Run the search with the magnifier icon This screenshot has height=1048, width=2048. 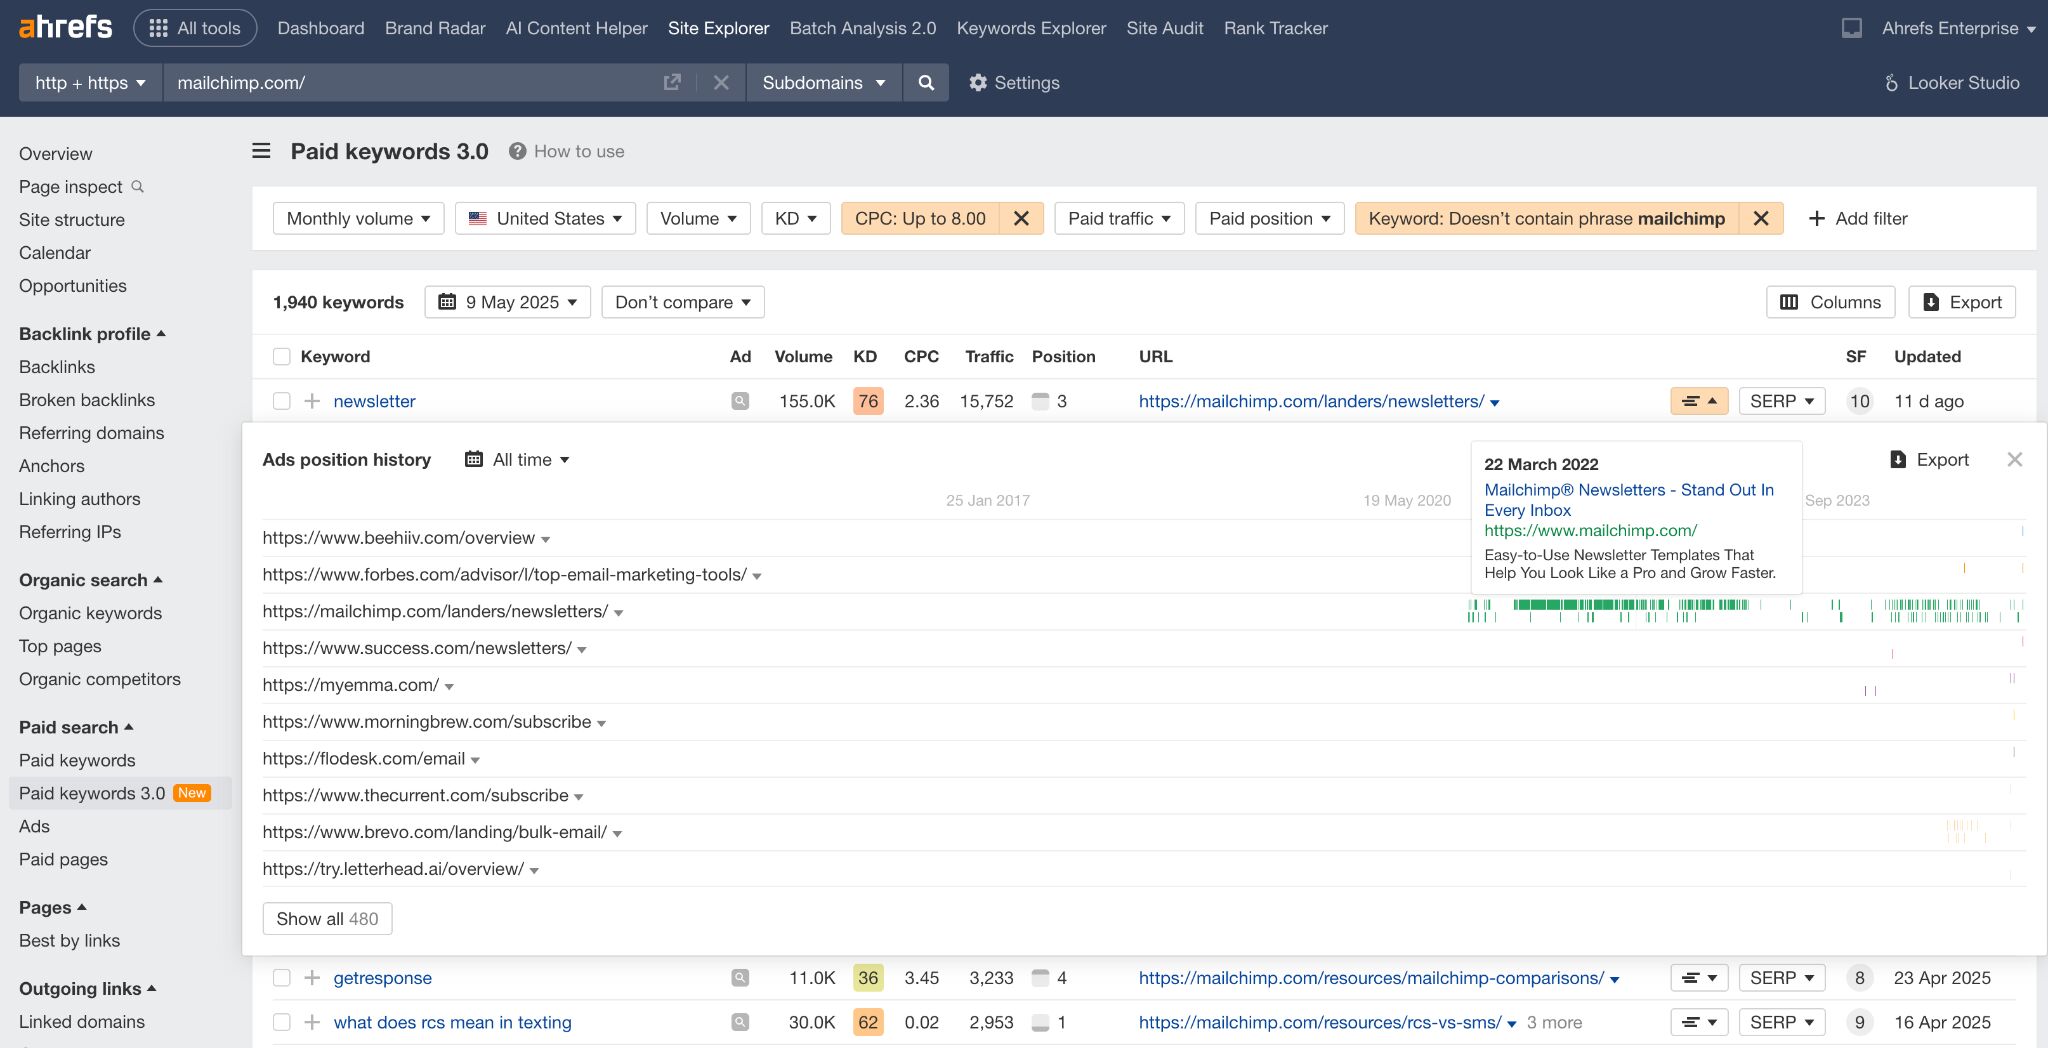pyautogui.click(x=925, y=83)
